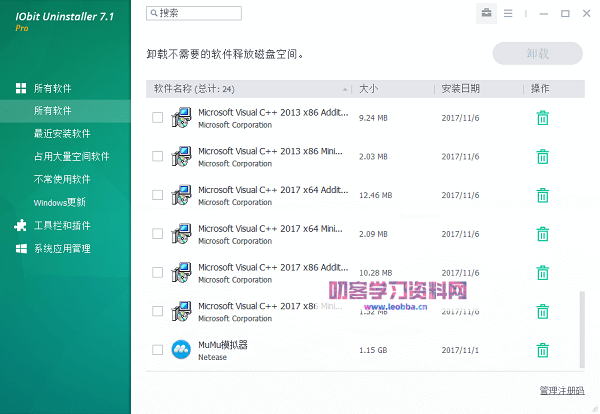Open 系统应用管理 section

[62, 249]
